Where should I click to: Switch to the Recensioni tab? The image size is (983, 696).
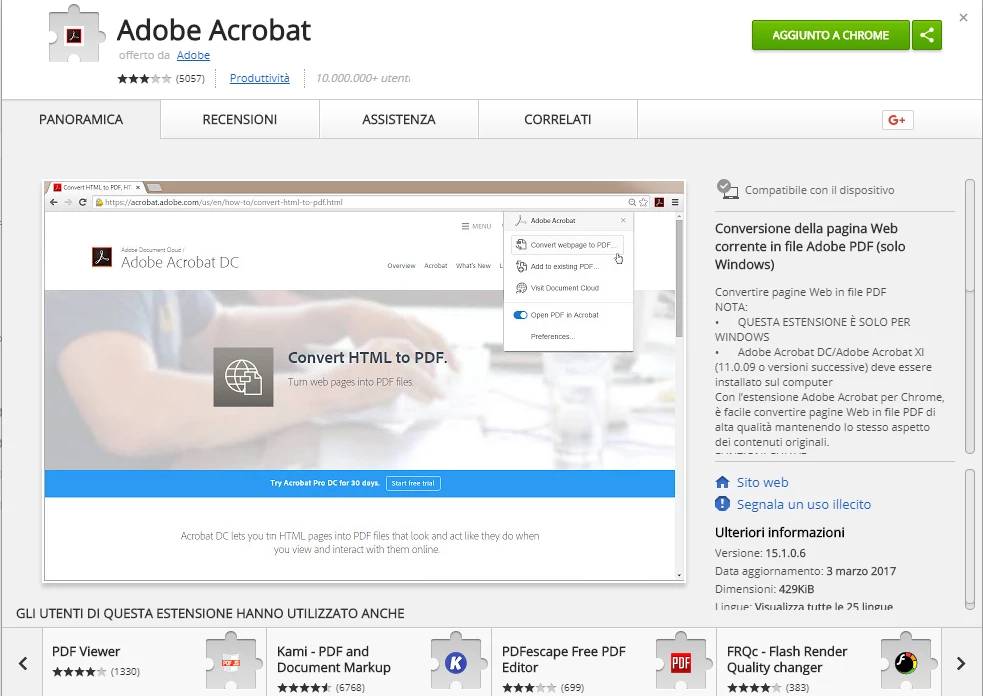[x=239, y=119]
